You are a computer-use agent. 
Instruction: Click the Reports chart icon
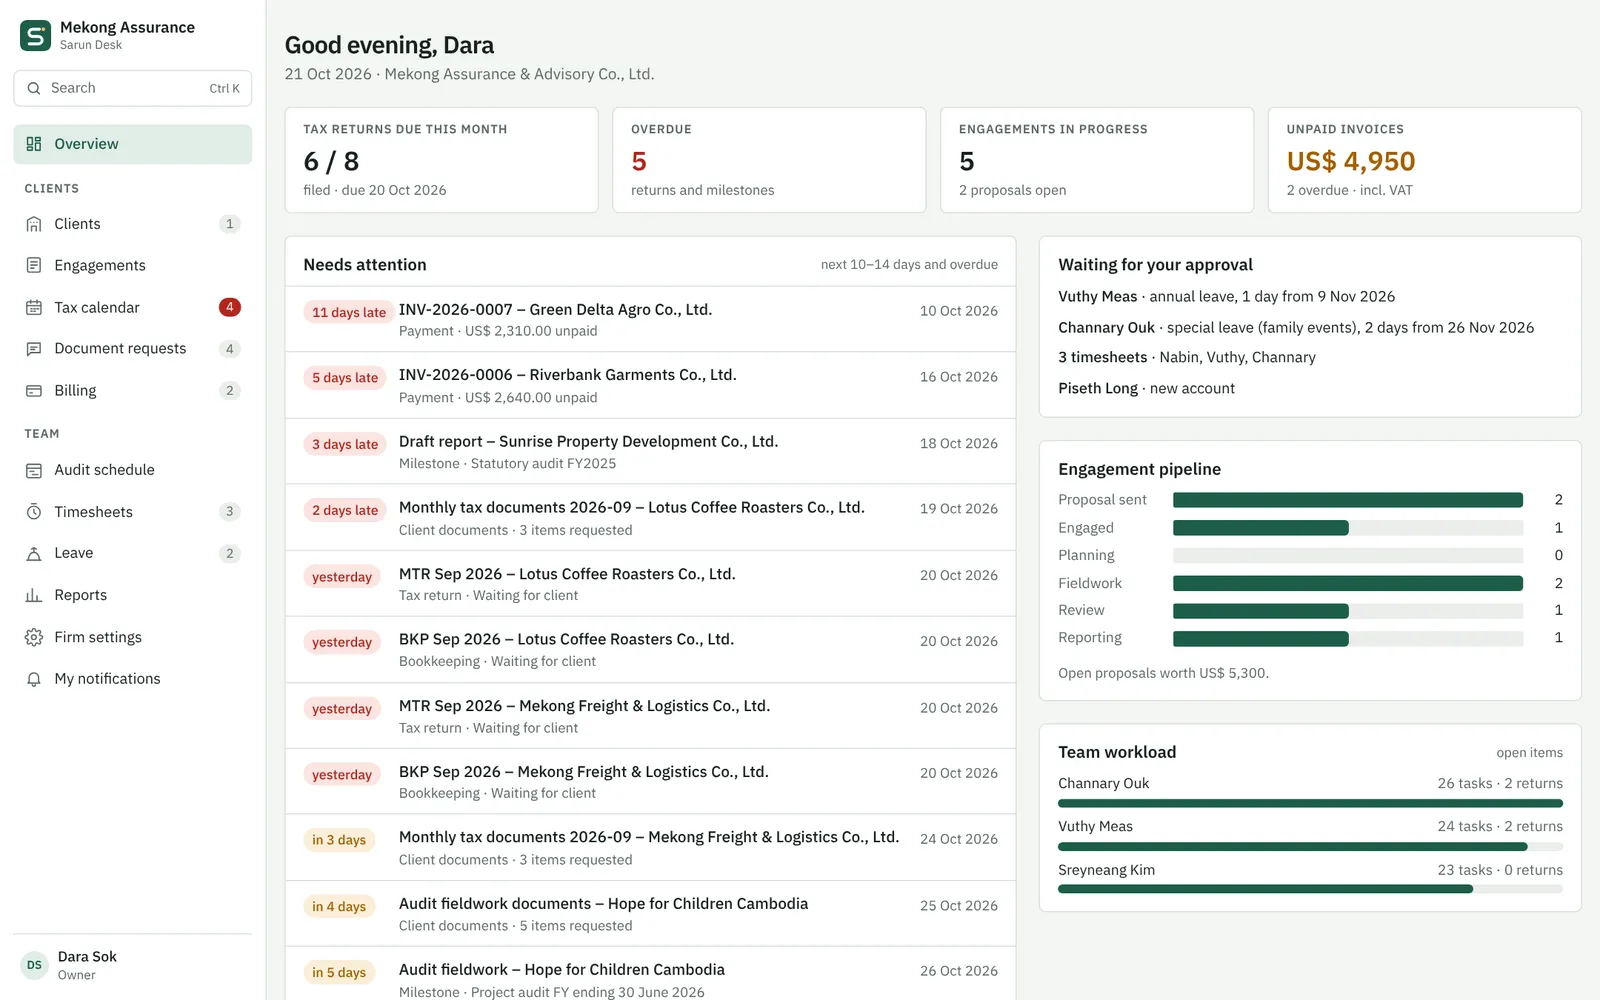(x=34, y=595)
